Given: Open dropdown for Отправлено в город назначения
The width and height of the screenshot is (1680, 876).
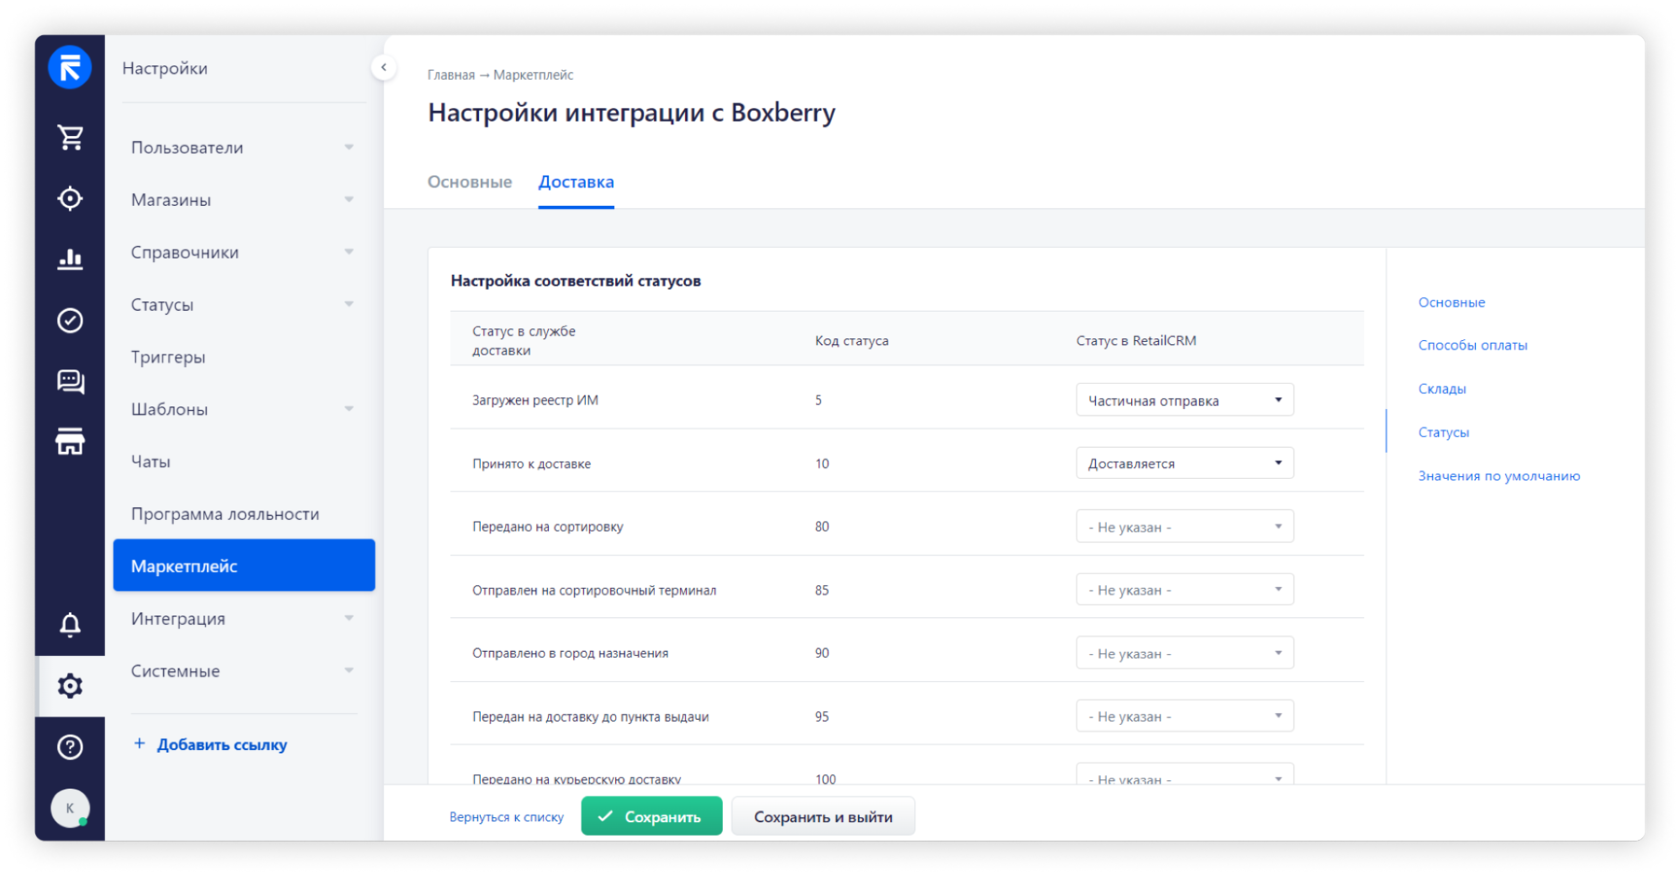Looking at the screenshot, I should click(1184, 653).
